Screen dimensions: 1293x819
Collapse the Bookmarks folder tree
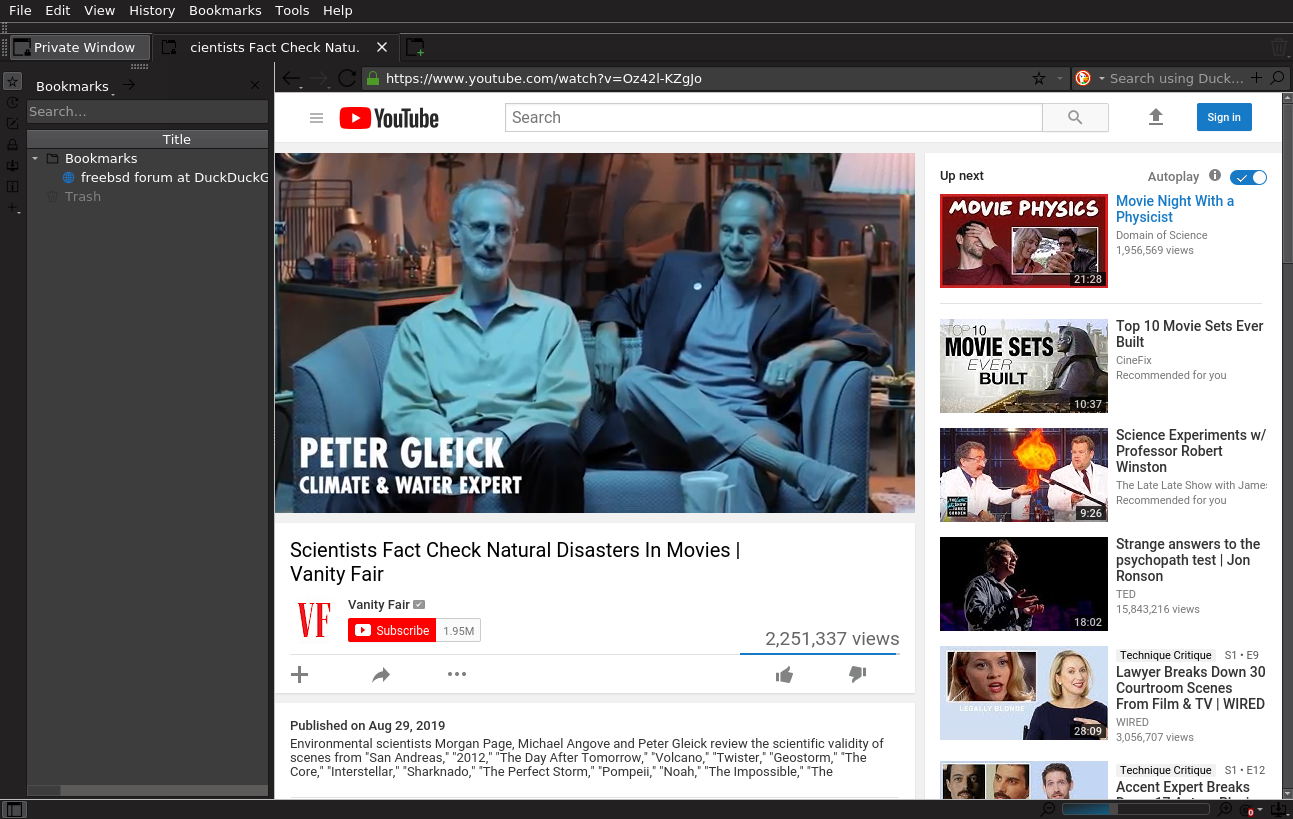pos(35,159)
